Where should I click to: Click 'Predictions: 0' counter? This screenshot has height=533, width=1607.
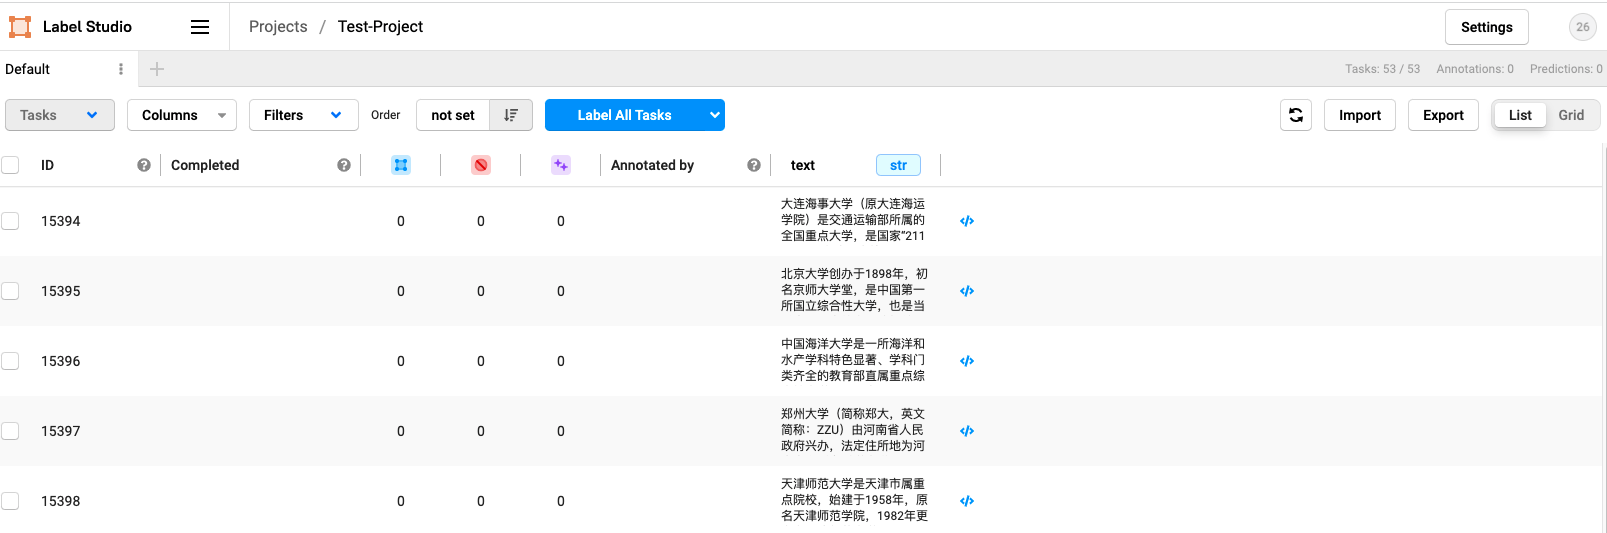[x=1566, y=69]
